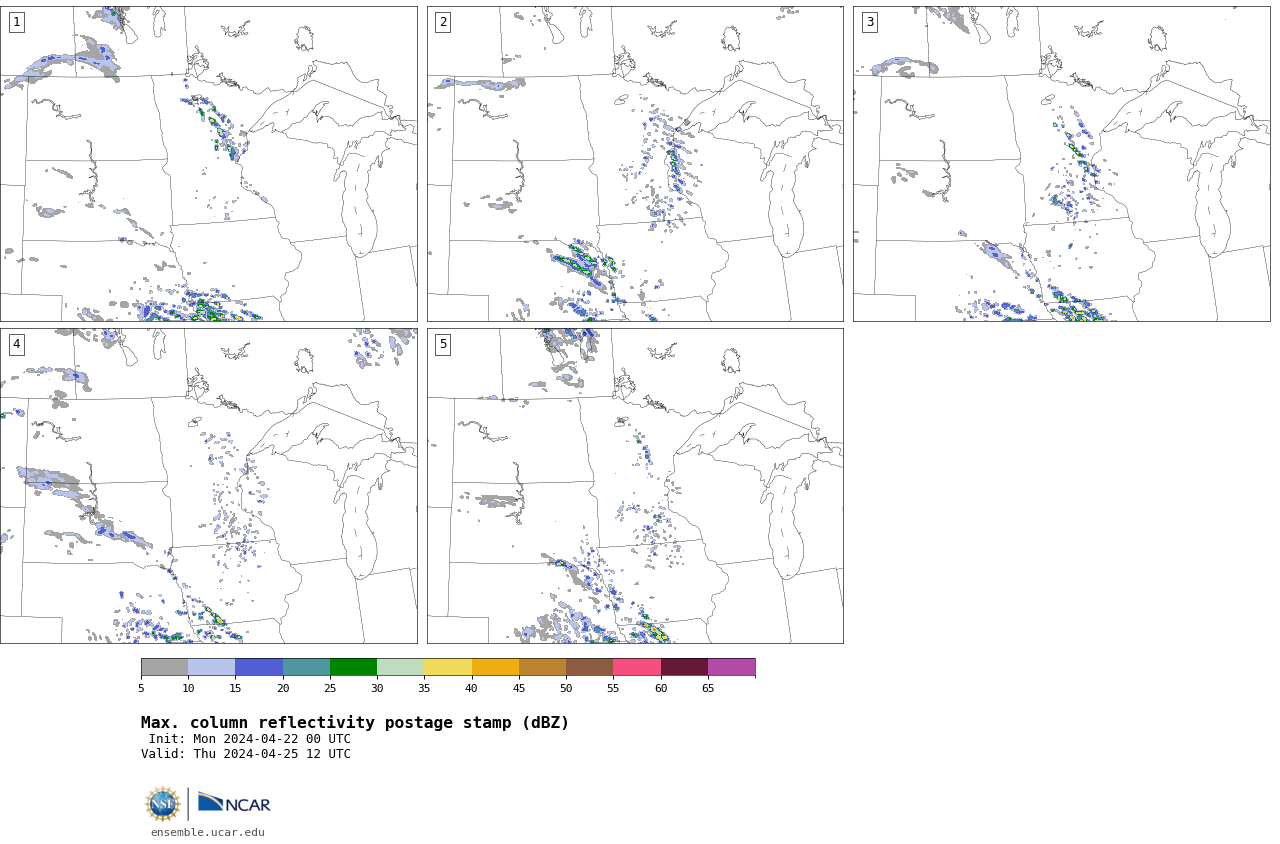Click the teal 20-25 dBZ swatch
This screenshot has width=1280, height=844.
click(x=306, y=667)
